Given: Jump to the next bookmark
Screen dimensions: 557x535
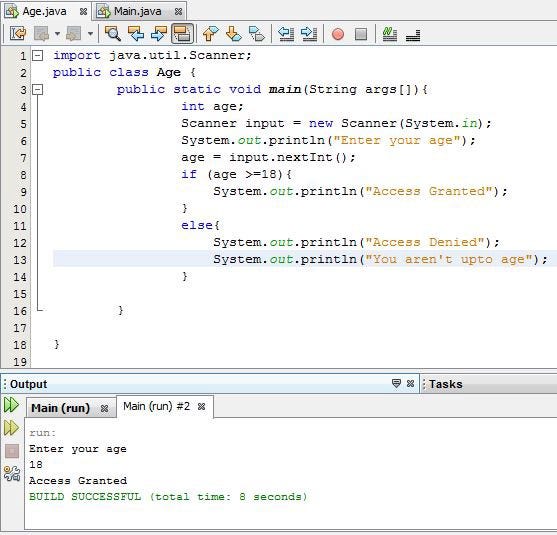Looking at the screenshot, I should pyautogui.click(x=233, y=34).
